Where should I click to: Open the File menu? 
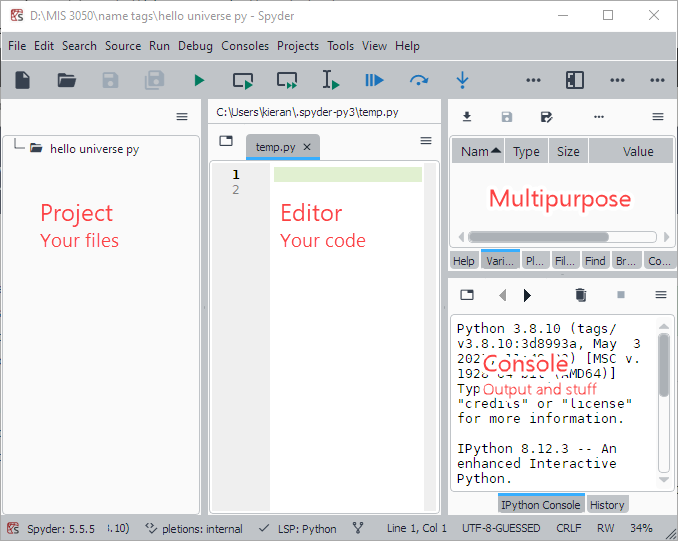[x=17, y=46]
